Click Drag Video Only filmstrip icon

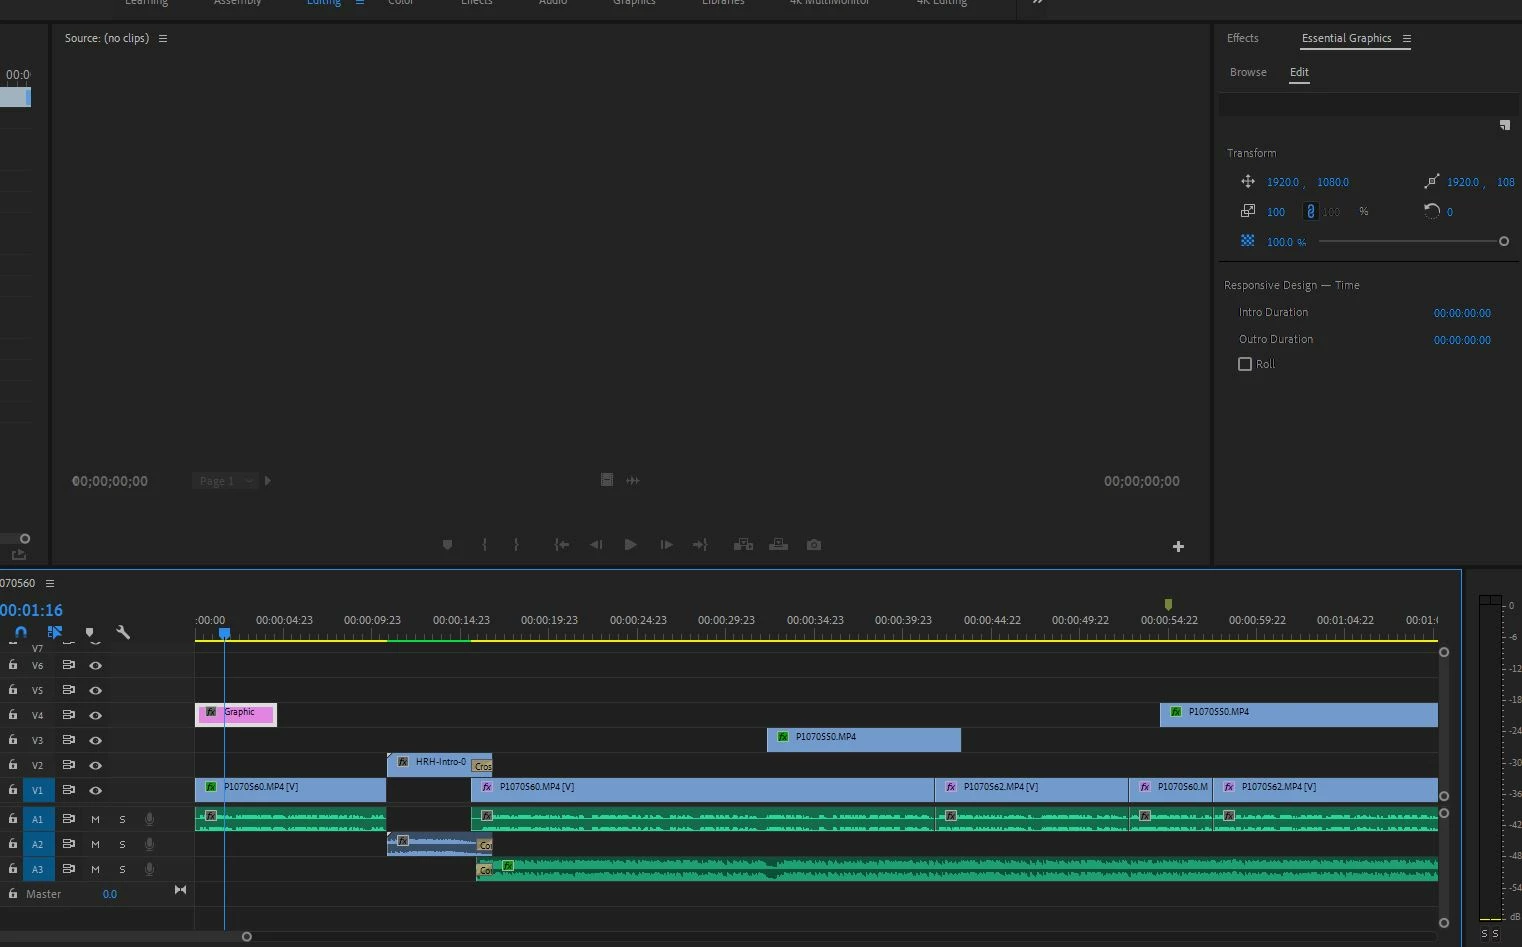(606, 480)
